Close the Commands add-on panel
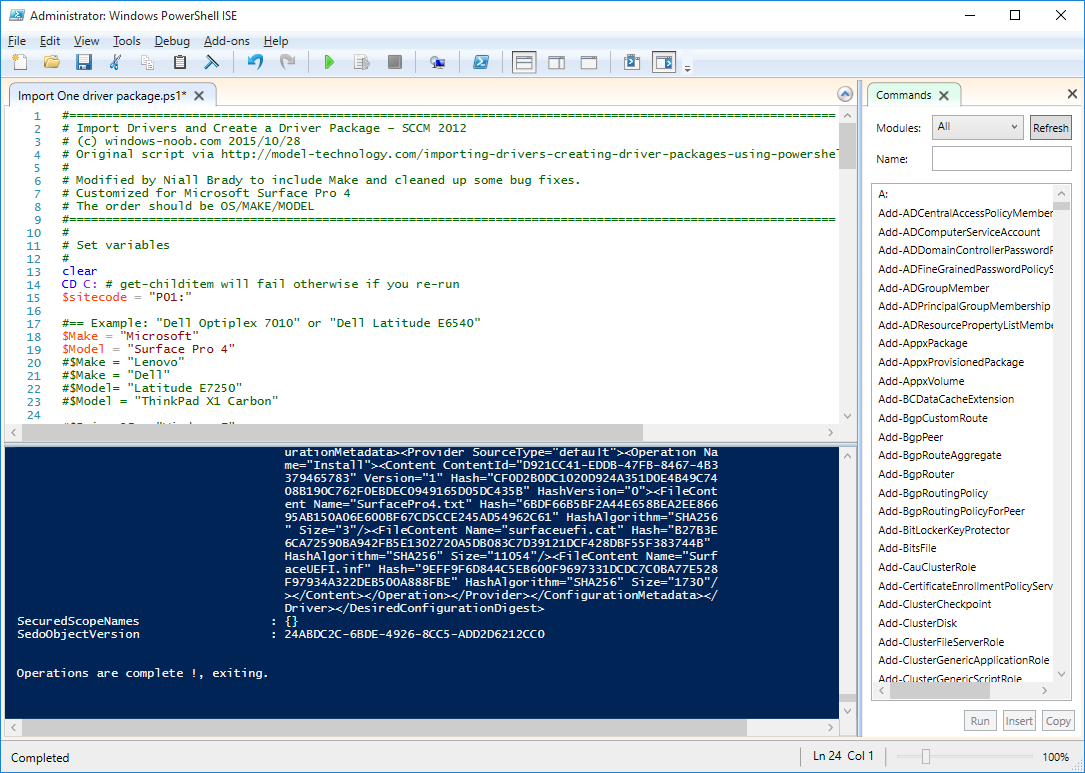This screenshot has height=773, width=1085. pyautogui.click(x=1072, y=94)
